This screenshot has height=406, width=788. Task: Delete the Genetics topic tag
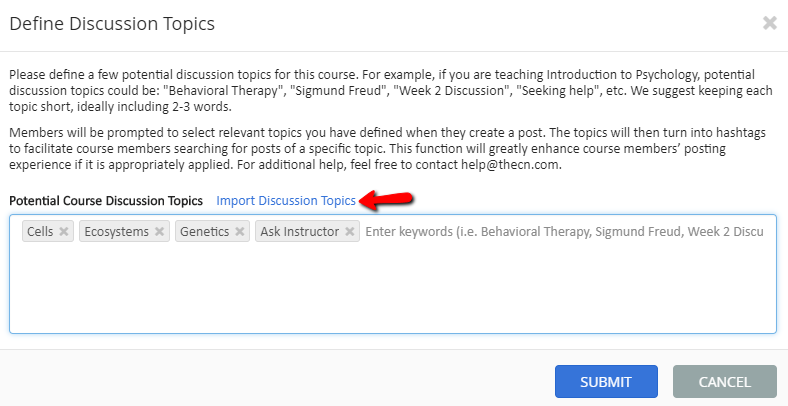click(x=240, y=231)
